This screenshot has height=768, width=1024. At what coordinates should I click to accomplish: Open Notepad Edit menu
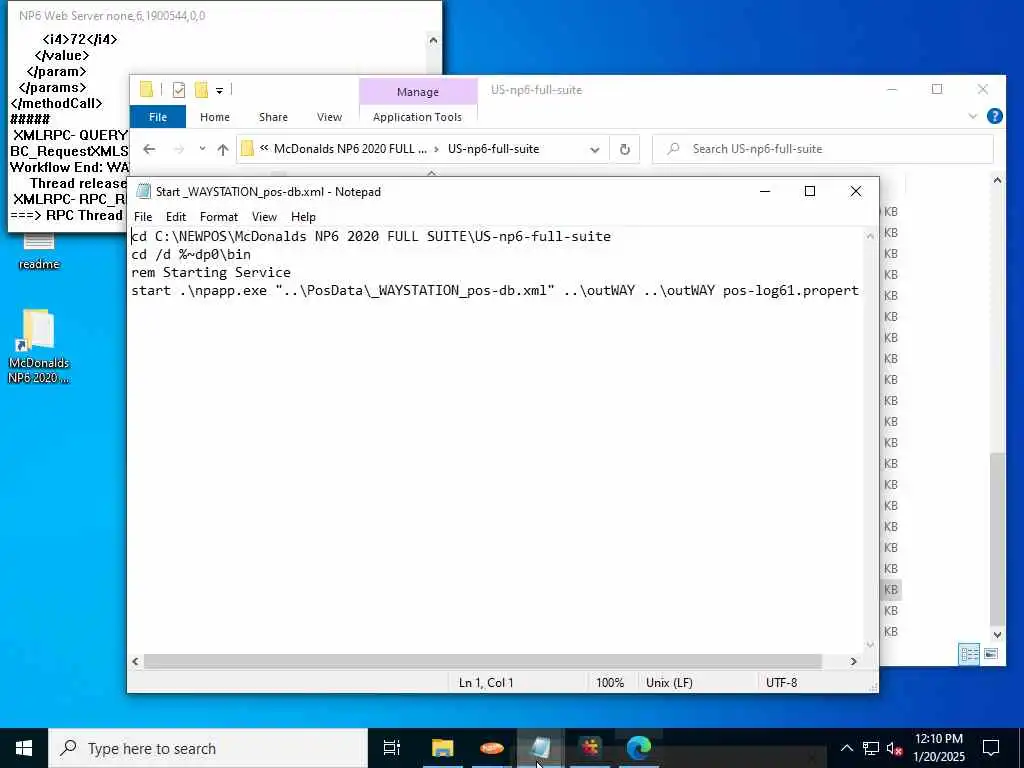[x=175, y=217]
